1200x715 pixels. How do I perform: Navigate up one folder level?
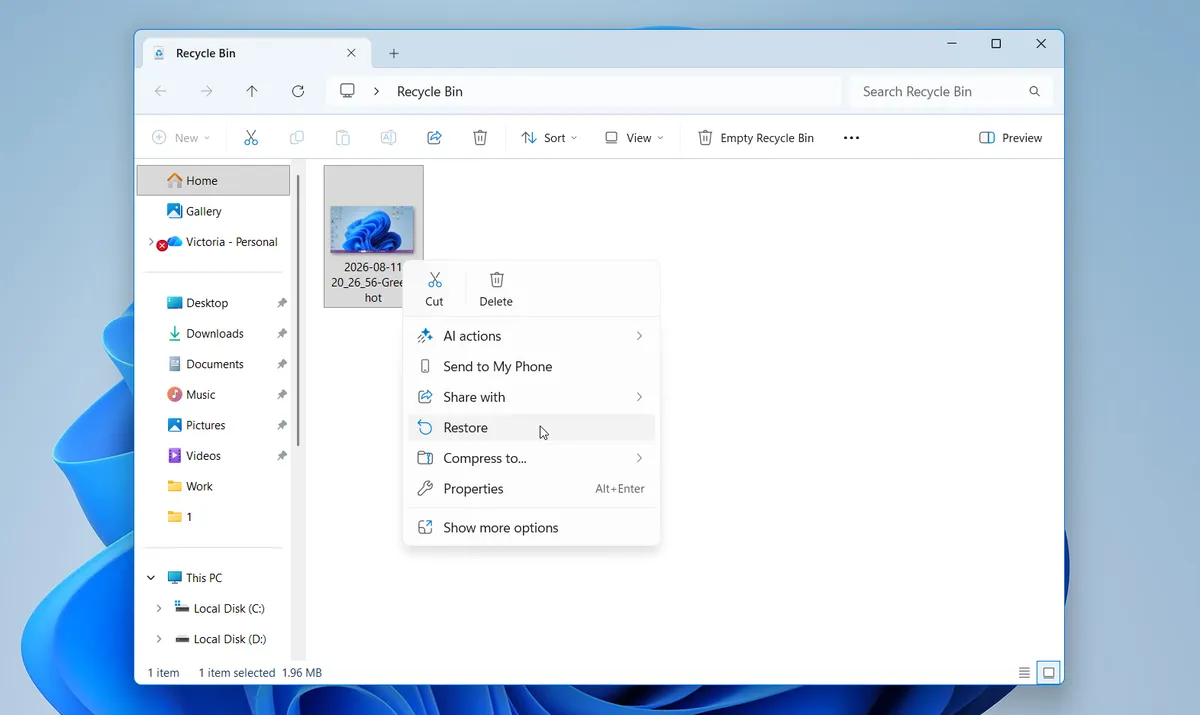(x=252, y=91)
